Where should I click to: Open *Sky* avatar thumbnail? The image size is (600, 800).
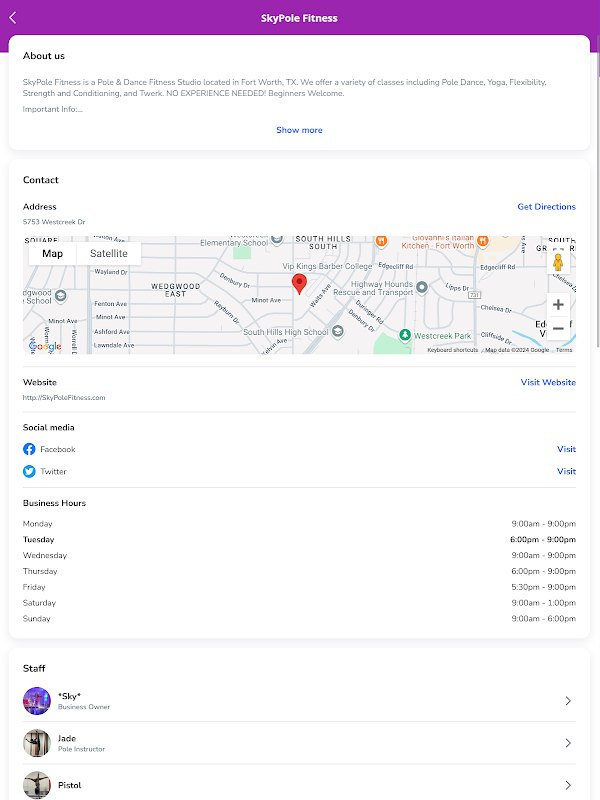point(37,701)
